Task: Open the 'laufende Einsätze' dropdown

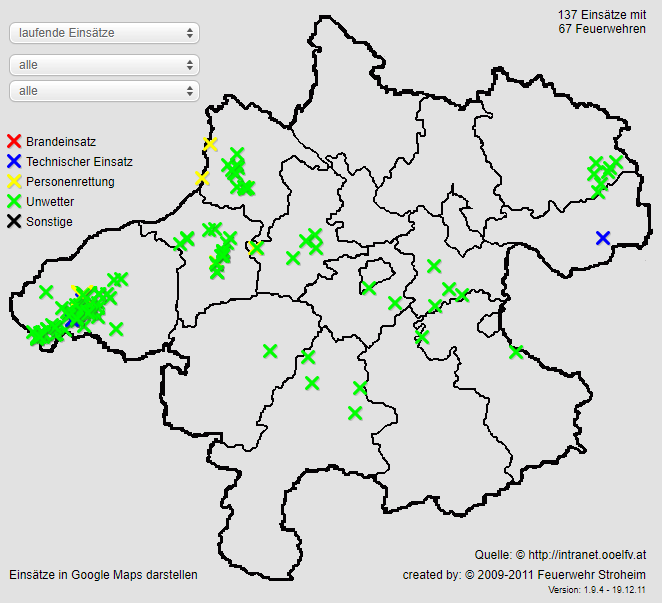Action: (x=104, y=33)
